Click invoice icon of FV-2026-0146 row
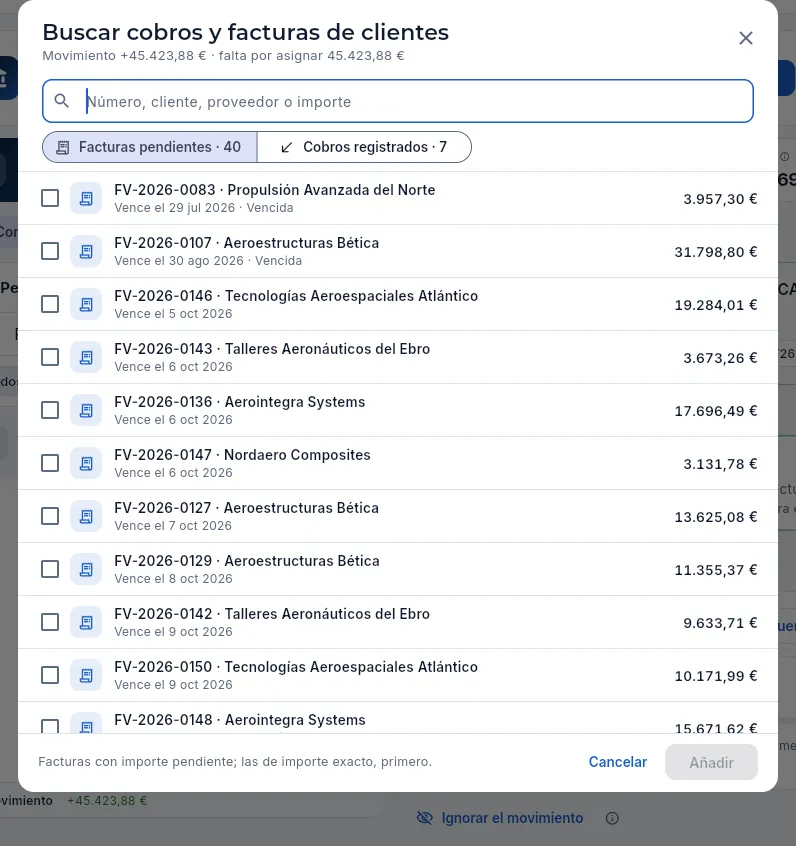The image size is (796, 846). tap(86, 304)
